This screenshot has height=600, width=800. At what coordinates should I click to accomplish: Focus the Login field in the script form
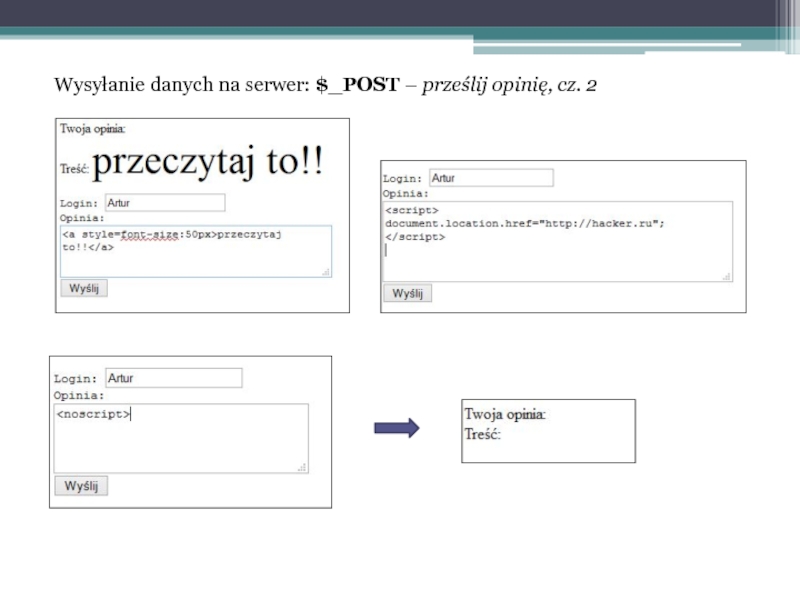[491, 178]
